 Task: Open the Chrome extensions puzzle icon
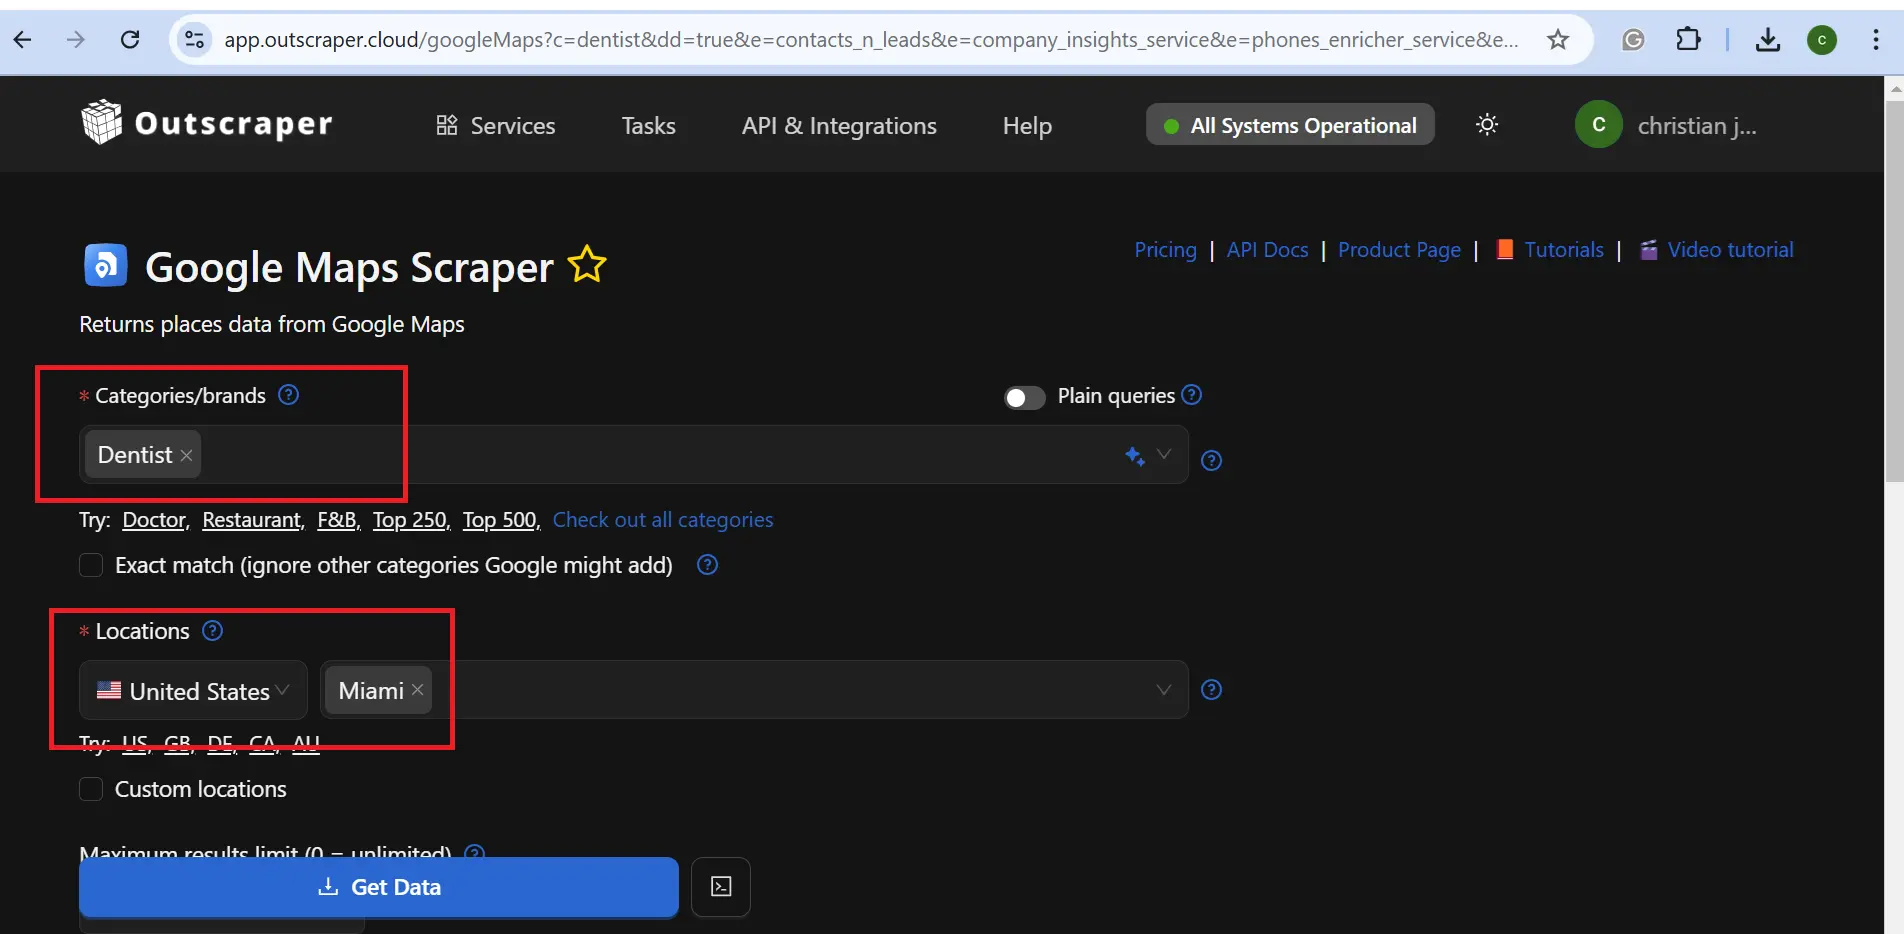pos(1688,40)
